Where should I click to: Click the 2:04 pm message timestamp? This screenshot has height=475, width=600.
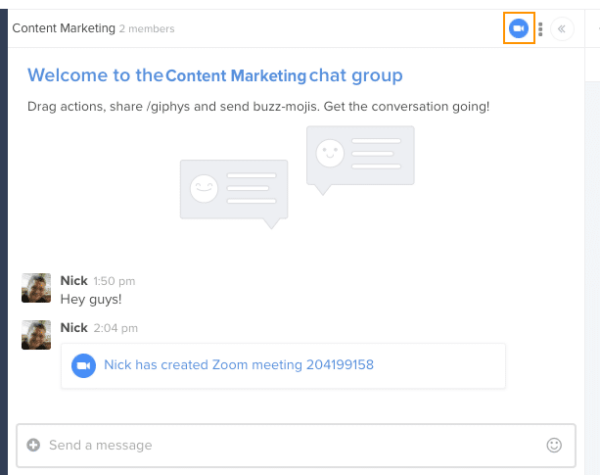click(x=116, y=328)
